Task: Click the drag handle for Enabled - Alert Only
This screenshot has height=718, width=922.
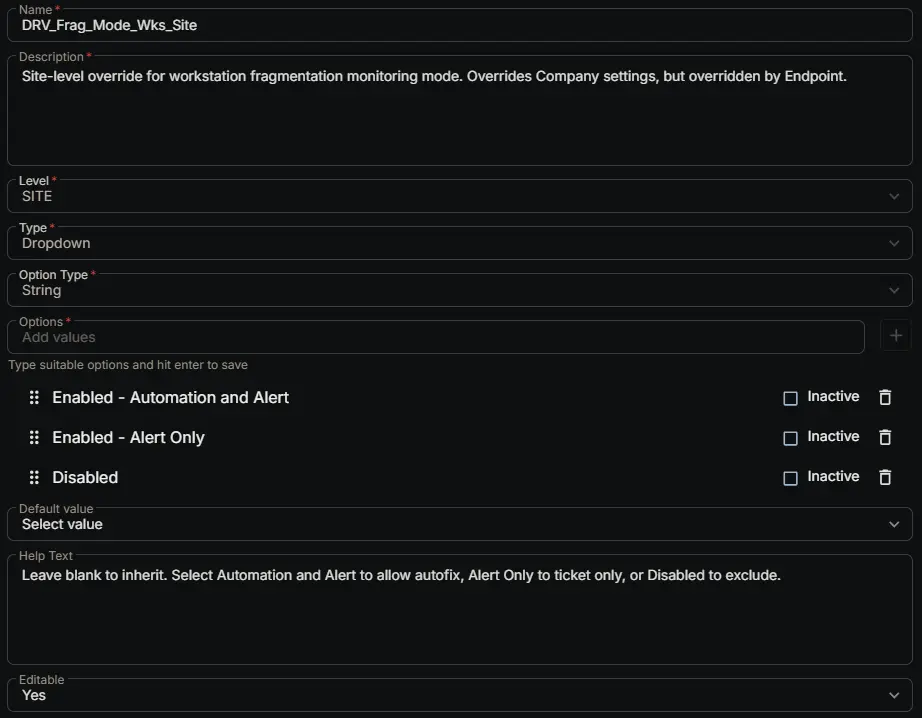Action: [x=34, y=438]
